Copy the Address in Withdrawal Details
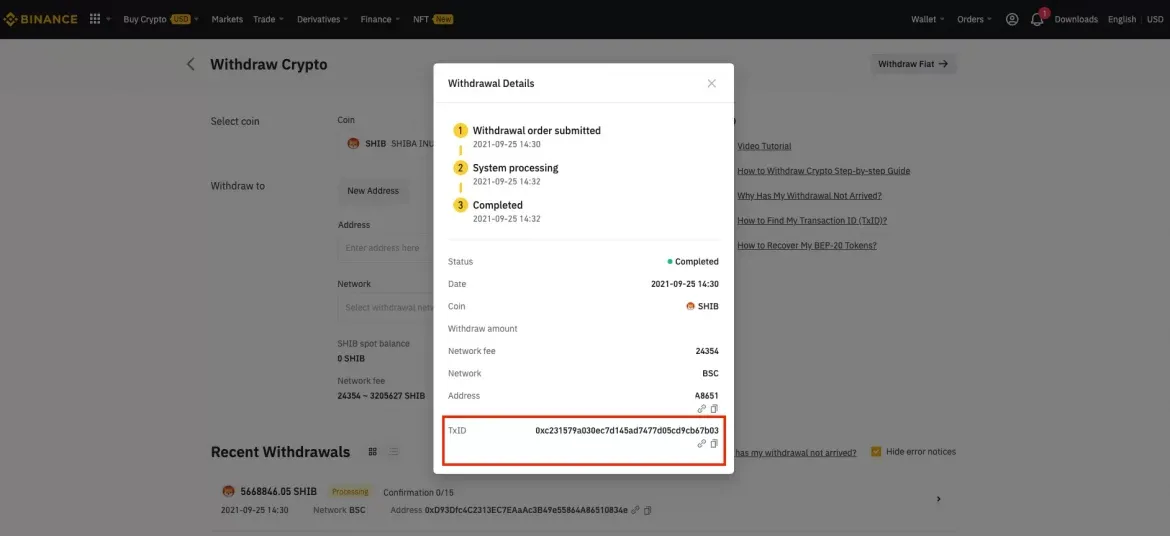Viewport: 1170px width, 536px height. [x=714, y=408]
